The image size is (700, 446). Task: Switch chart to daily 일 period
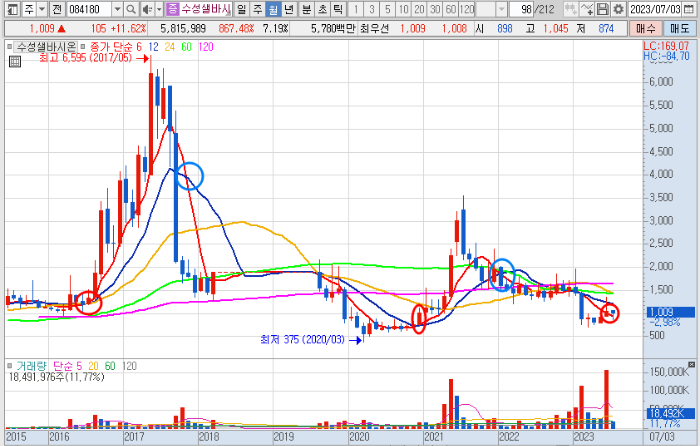click(241, 9)
